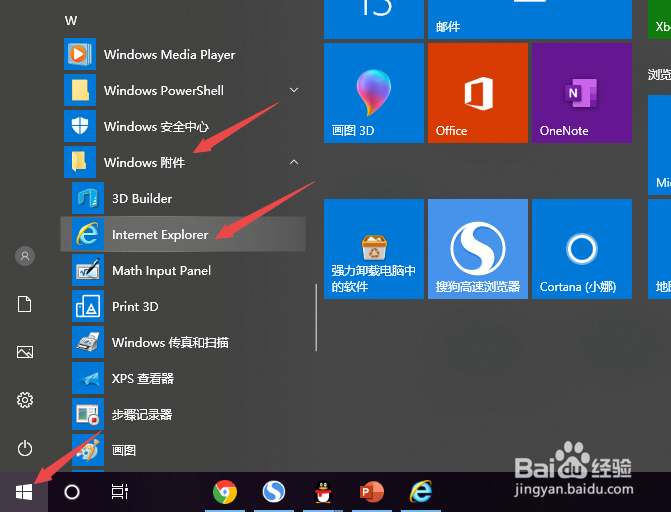The height and width of the screenshot is (512, 671).
Task: Click the calendar tile showing date
Action: coord(374,19)
